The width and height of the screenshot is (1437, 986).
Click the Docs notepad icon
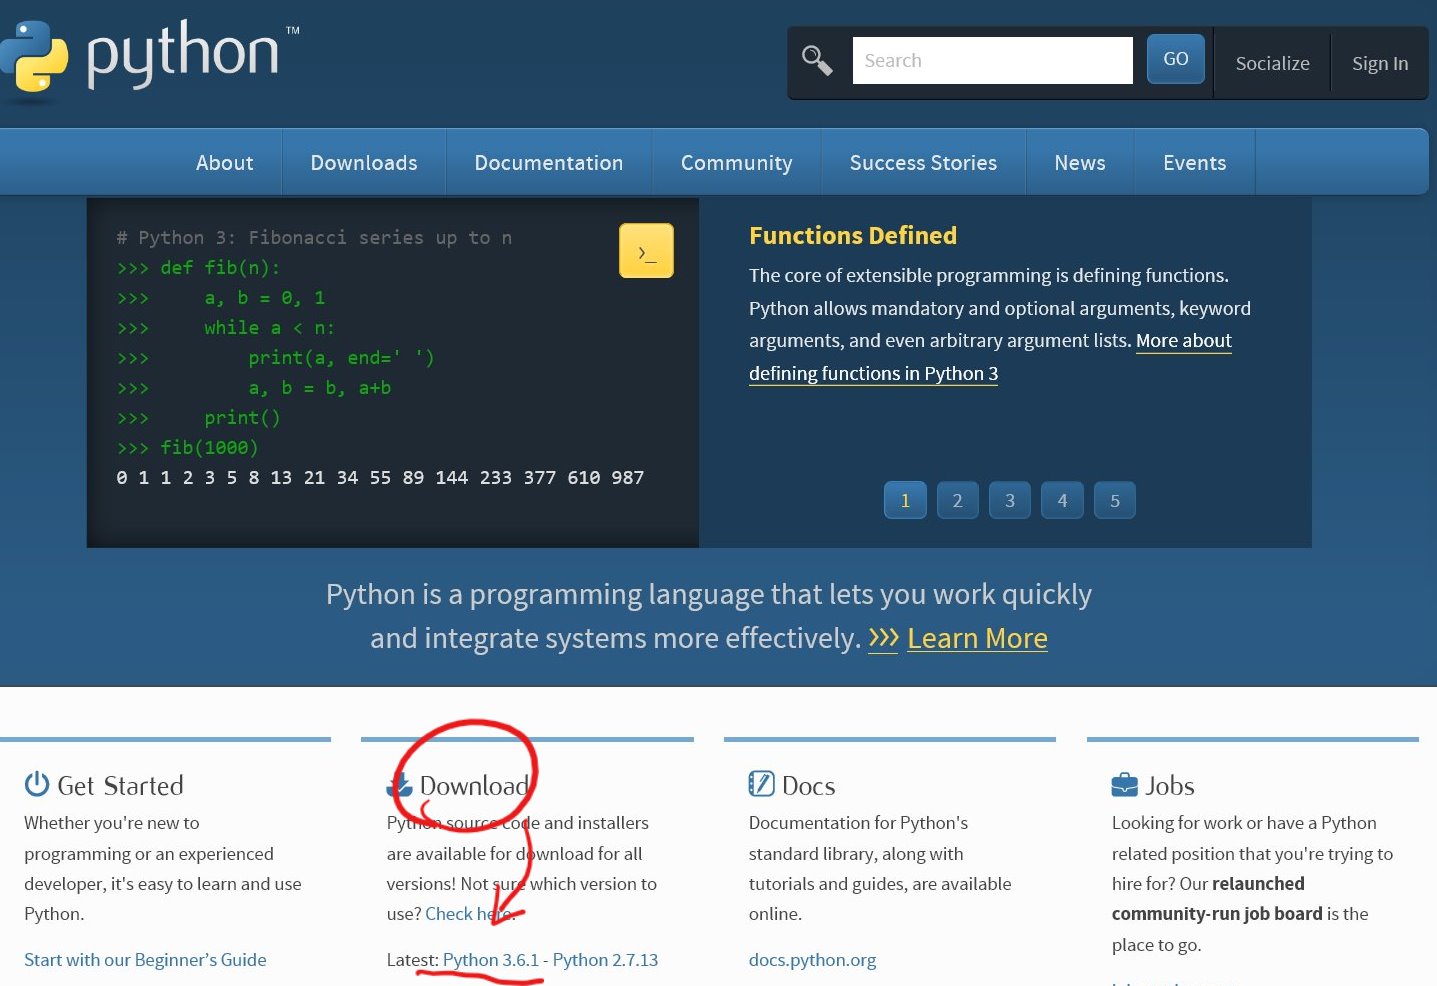pyautogui.click(x=761, y=784)
